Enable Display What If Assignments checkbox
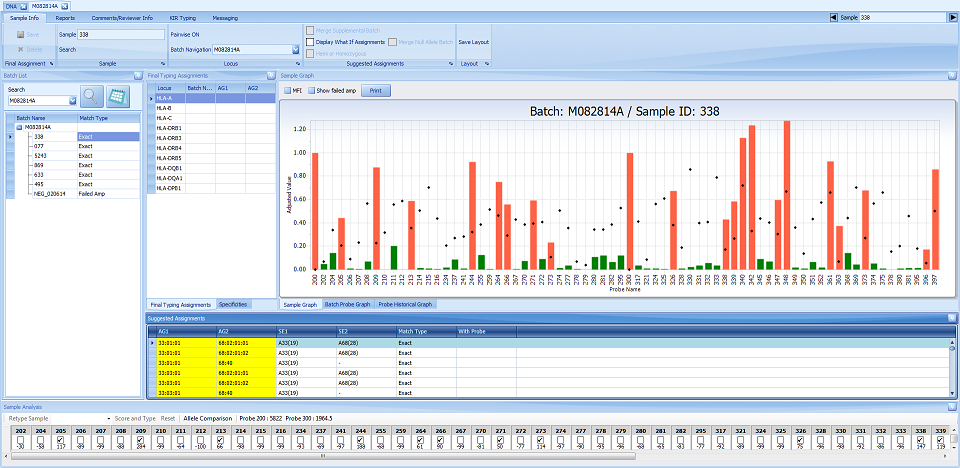 (310, 42)
